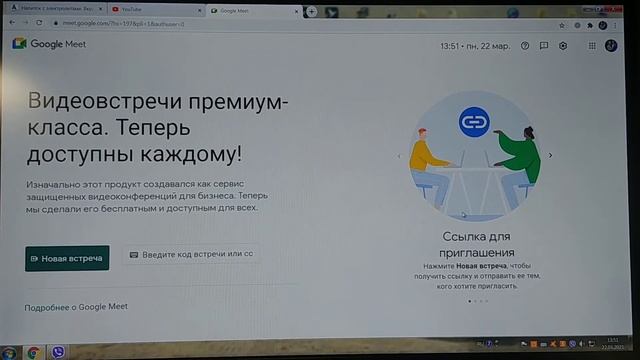Open Meet settings gear icon

click(563, 46)
